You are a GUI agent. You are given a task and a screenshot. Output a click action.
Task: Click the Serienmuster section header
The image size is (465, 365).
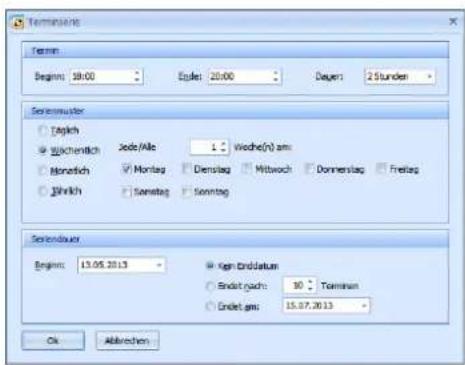coord(235,111)
